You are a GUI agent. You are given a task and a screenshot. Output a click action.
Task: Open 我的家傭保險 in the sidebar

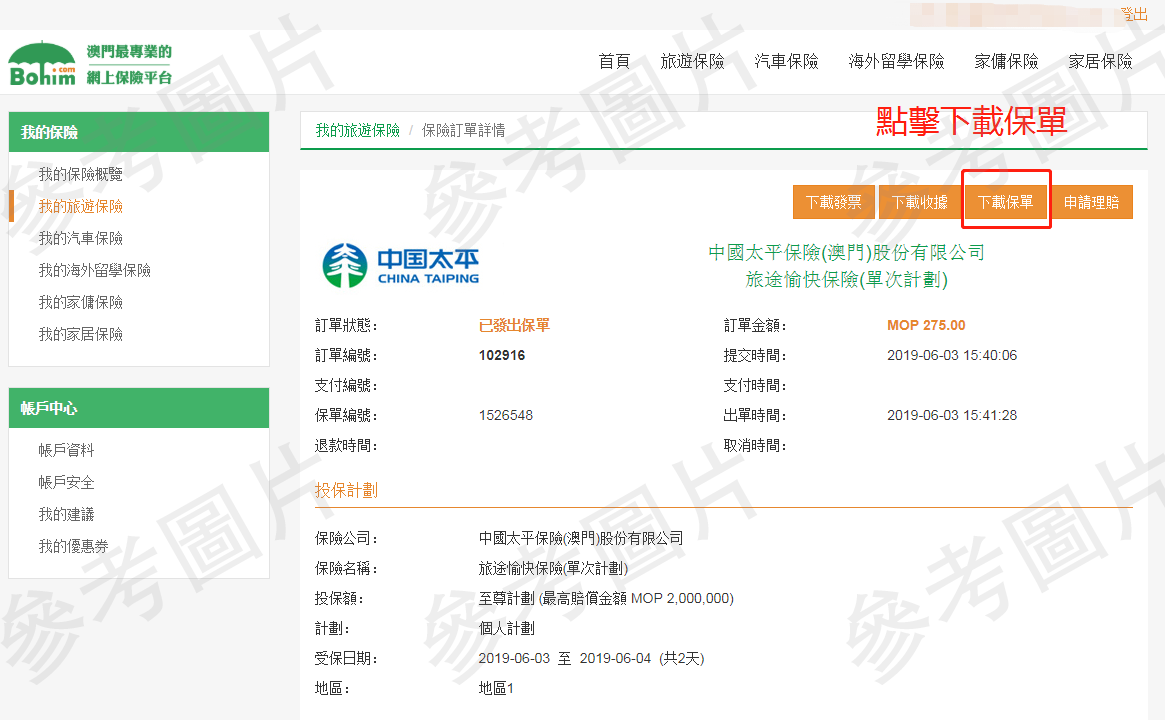coord(80,302)
